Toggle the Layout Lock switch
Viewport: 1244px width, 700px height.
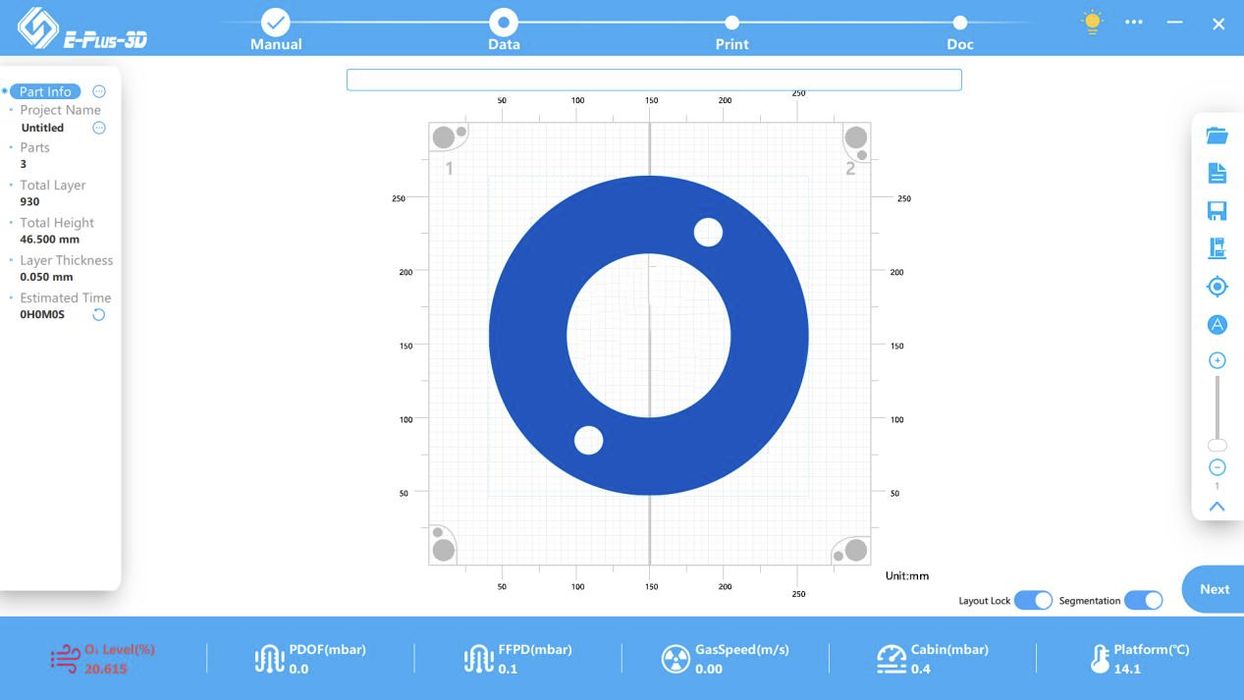pos(1033,600)
